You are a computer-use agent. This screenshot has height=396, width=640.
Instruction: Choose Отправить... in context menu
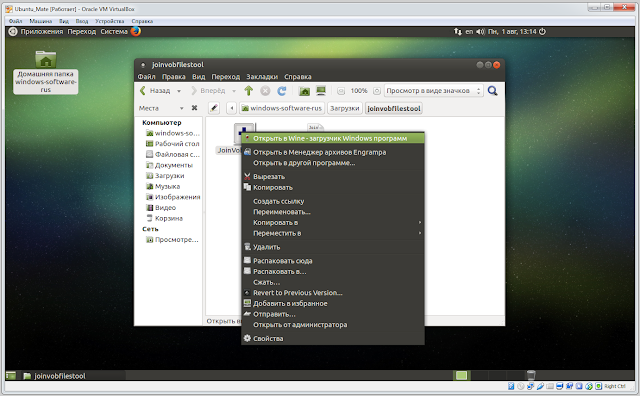coord(333,314)
